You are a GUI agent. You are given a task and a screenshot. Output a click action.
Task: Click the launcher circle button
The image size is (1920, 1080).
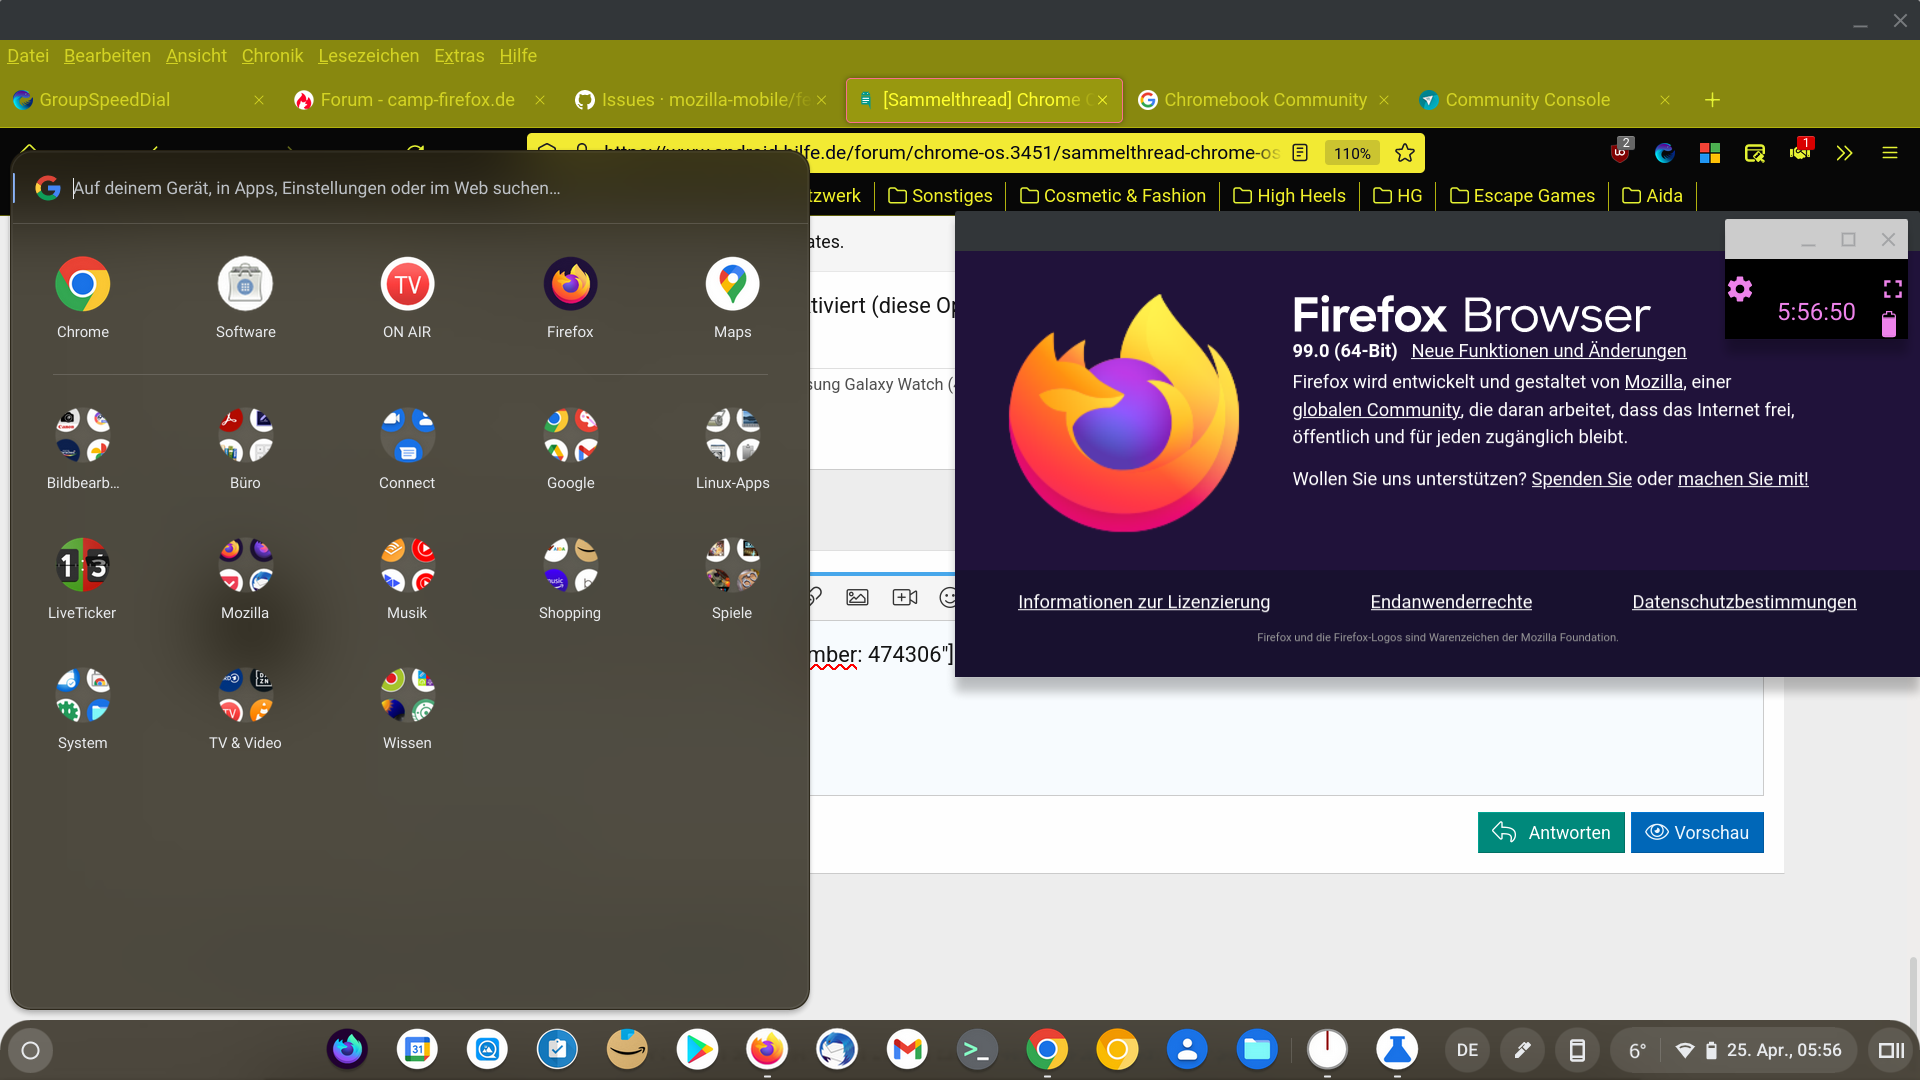[x=30, y=1050]
